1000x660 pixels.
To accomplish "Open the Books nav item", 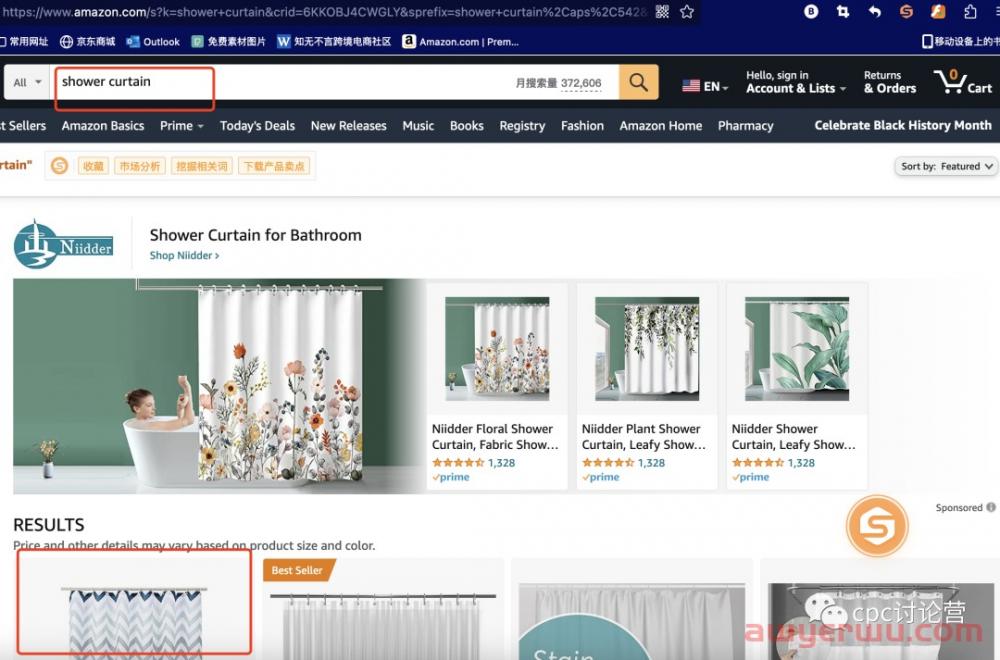I will point(466,126).
